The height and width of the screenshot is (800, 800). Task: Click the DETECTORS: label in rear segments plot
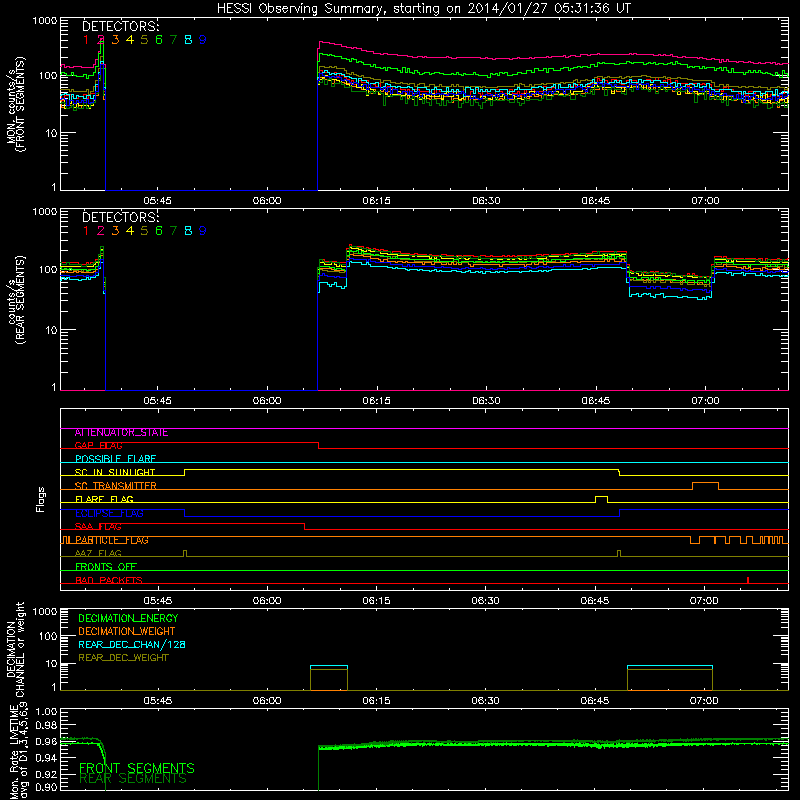121,217
